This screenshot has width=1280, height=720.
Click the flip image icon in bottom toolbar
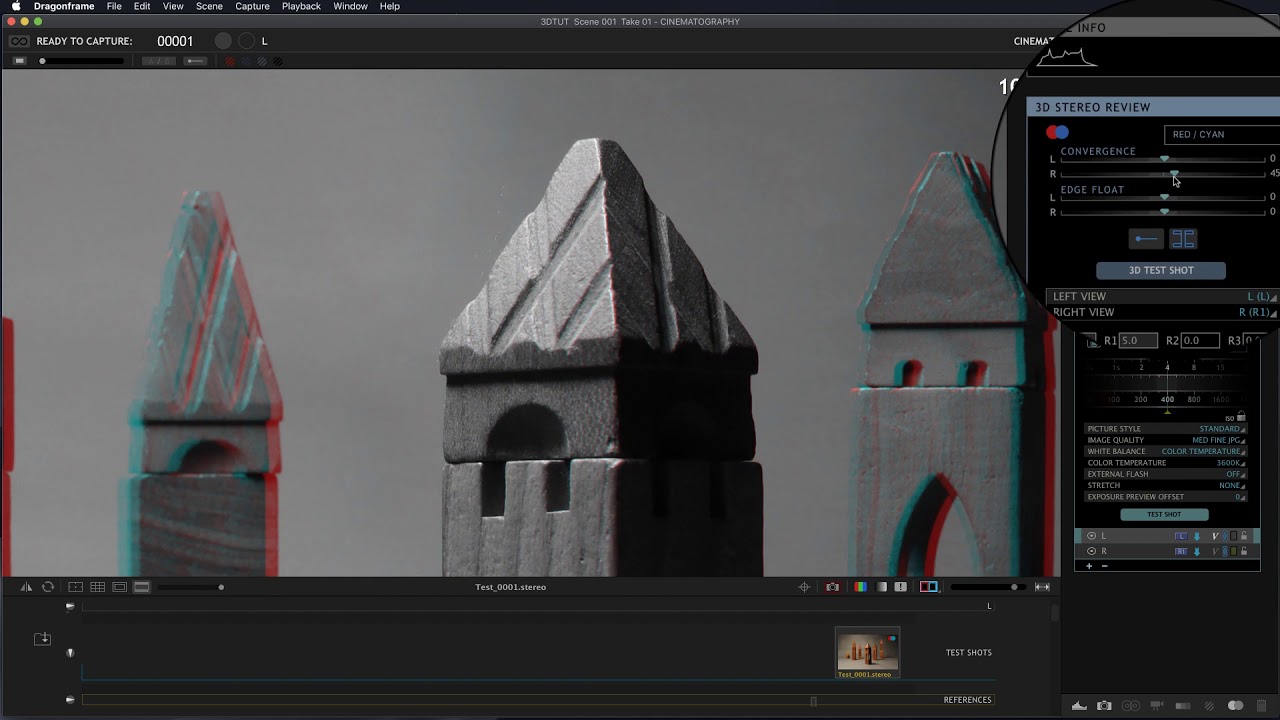(26, 587)
